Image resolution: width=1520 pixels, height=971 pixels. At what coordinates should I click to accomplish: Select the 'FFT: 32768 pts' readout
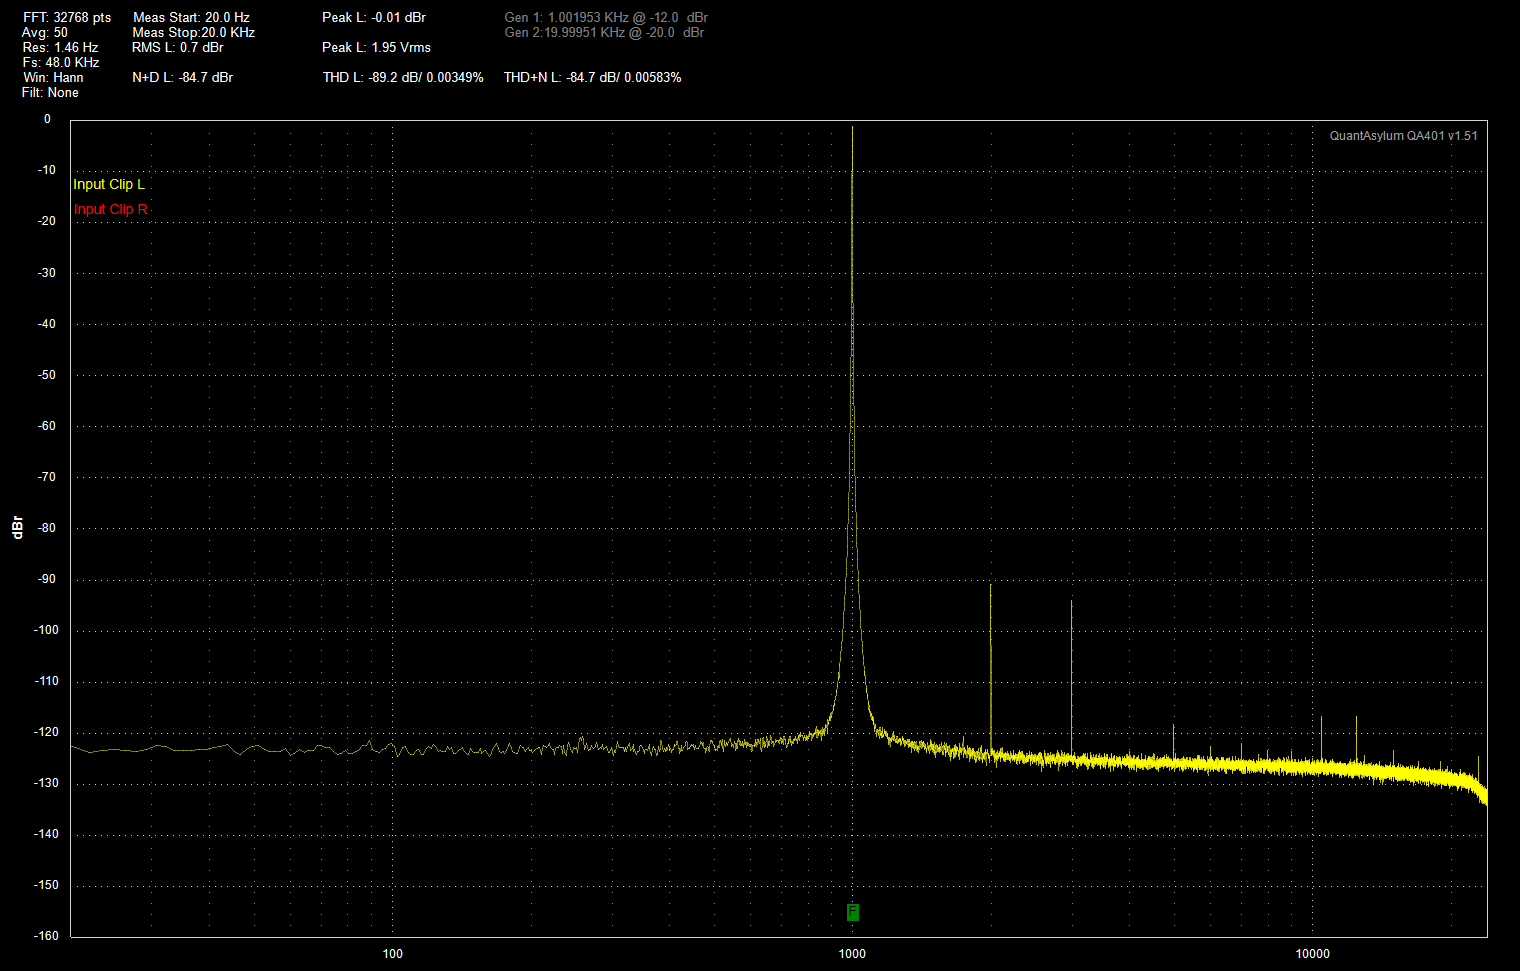67,18
